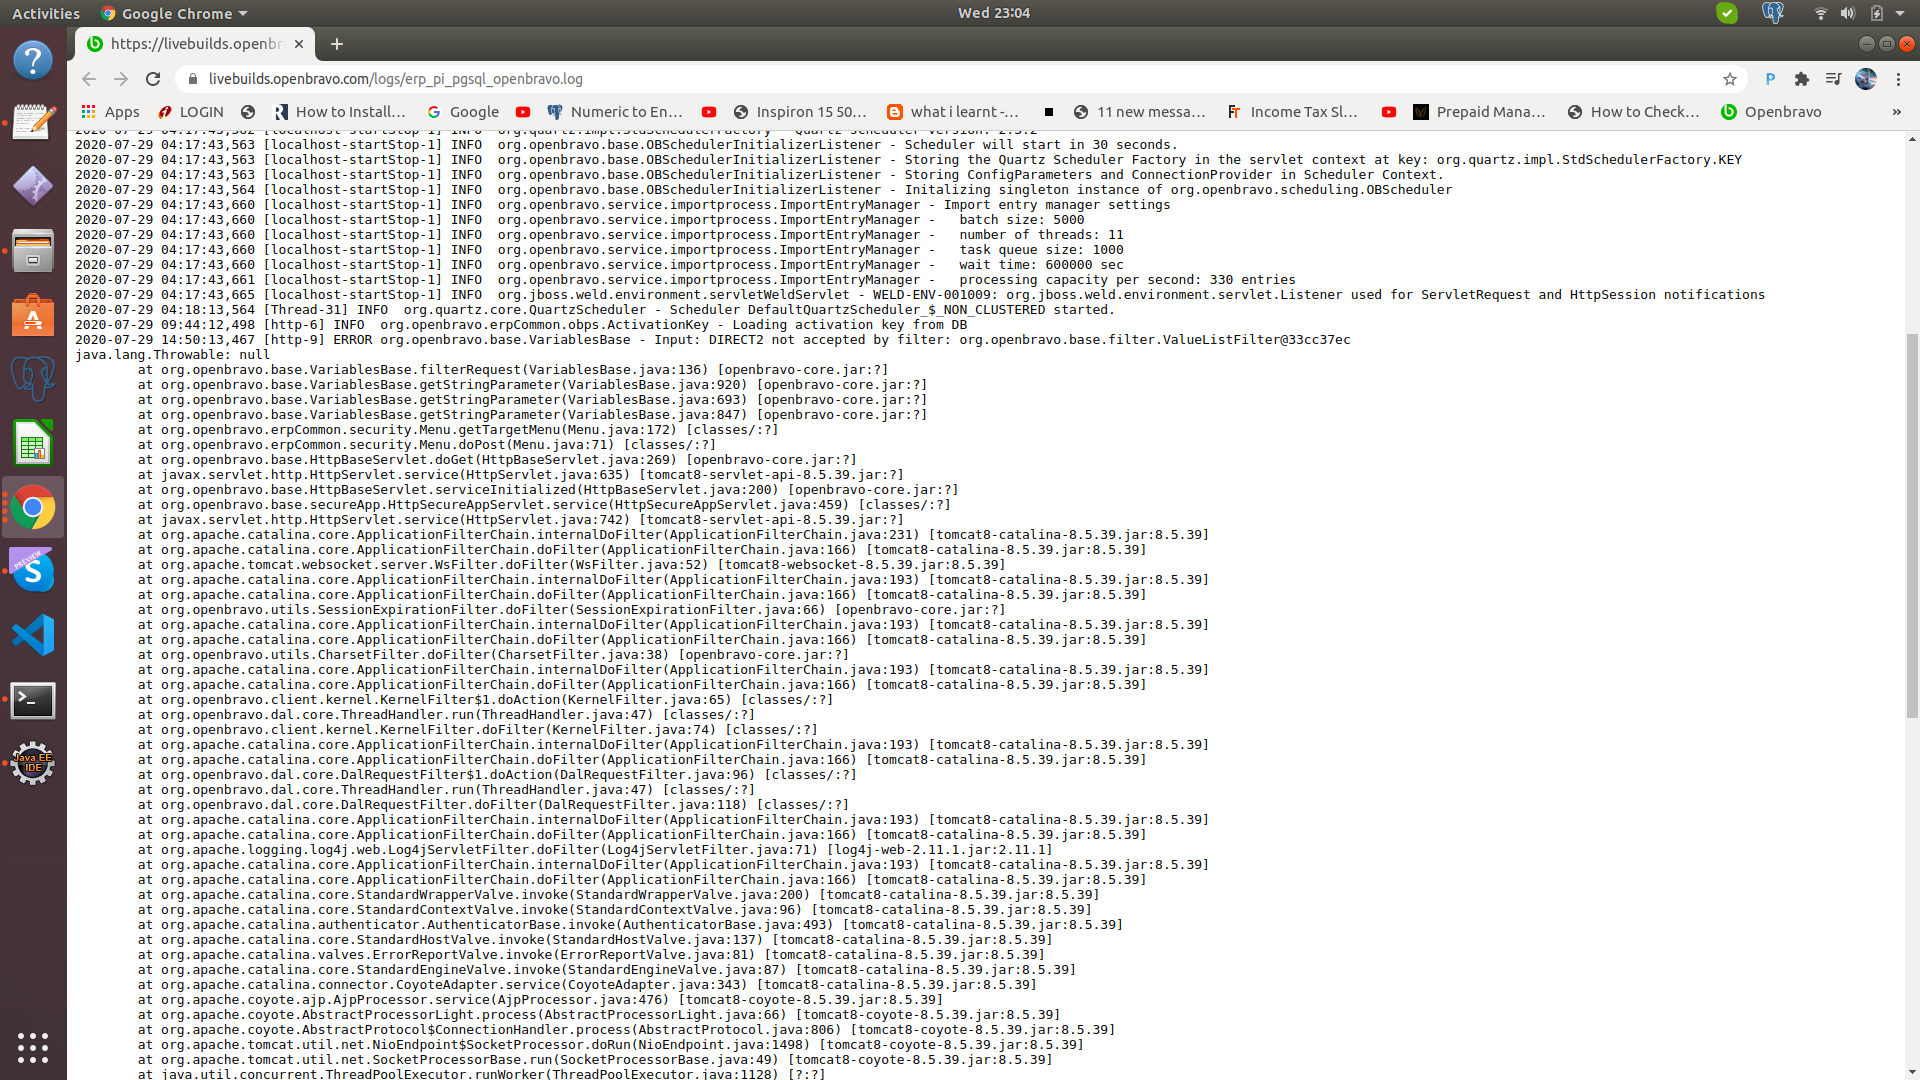Open Skype Preview from dock
Image resolution: width=1920 pixels, height=1080 pixels.
33,571
